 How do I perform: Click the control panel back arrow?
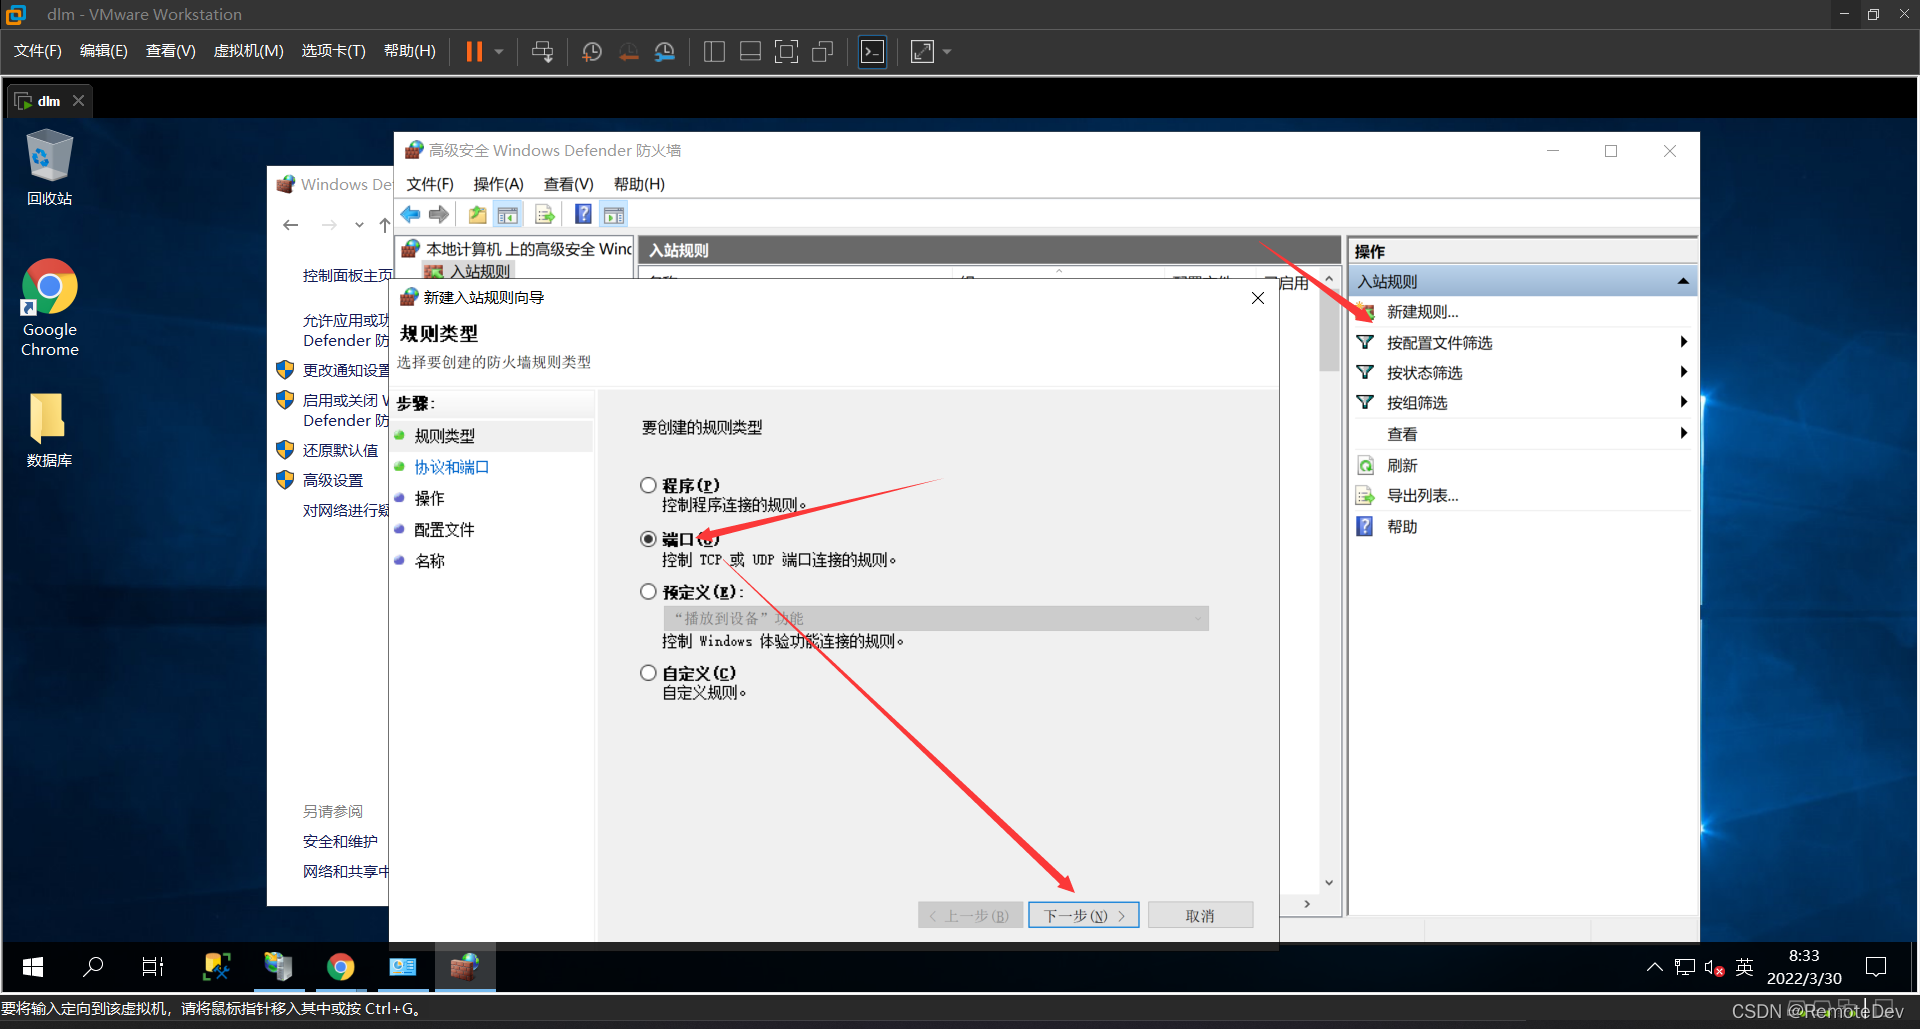(x=291, y=225)
